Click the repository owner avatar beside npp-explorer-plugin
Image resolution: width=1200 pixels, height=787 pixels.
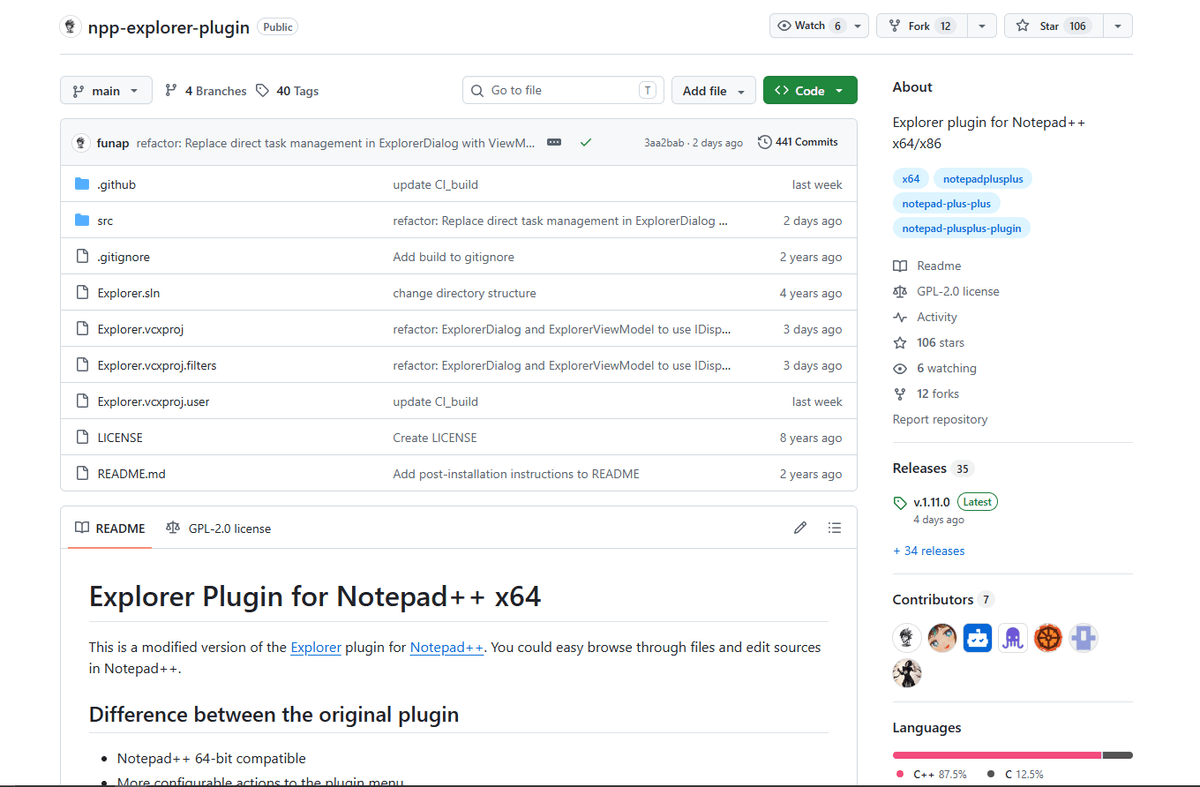point(70,27)
